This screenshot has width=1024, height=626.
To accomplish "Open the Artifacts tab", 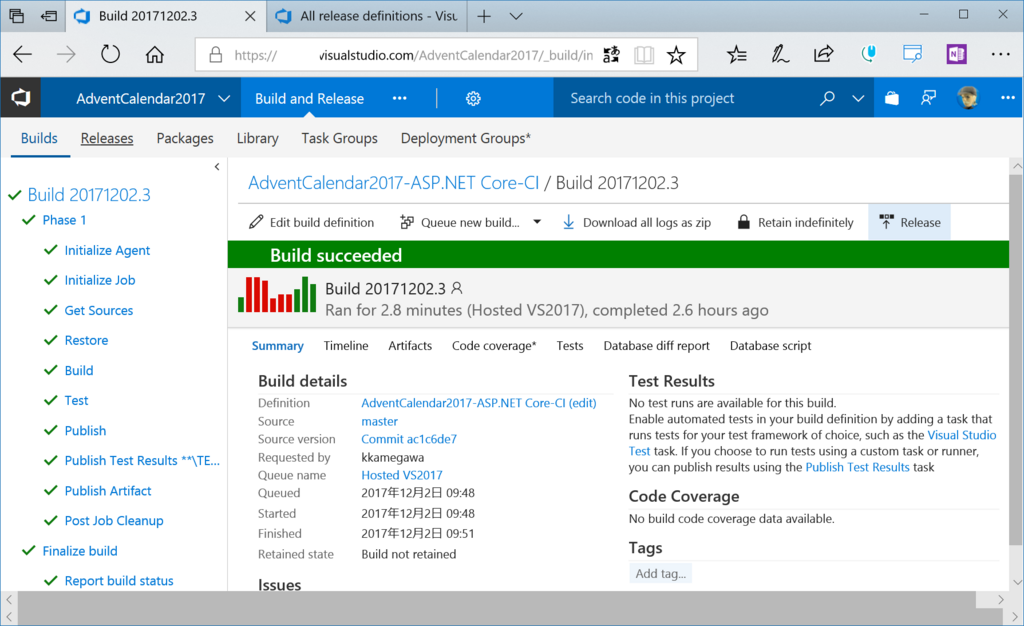I will tap(410, 345).
